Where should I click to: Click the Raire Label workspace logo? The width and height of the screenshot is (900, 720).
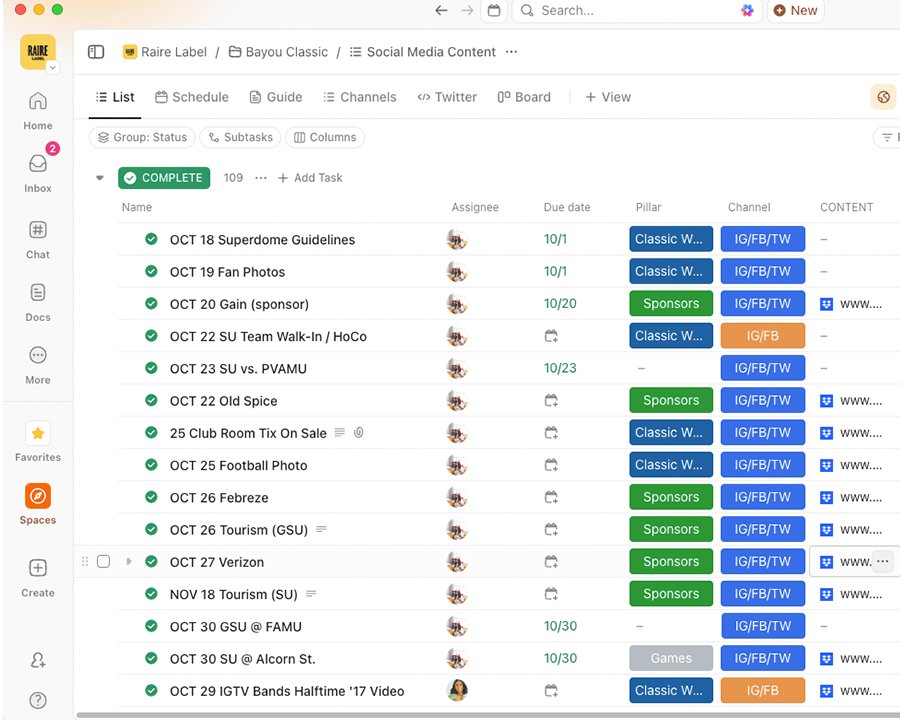(38, 51)
